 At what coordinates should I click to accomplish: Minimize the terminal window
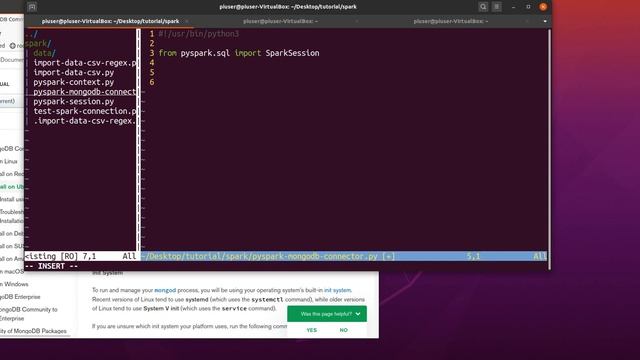513,7
